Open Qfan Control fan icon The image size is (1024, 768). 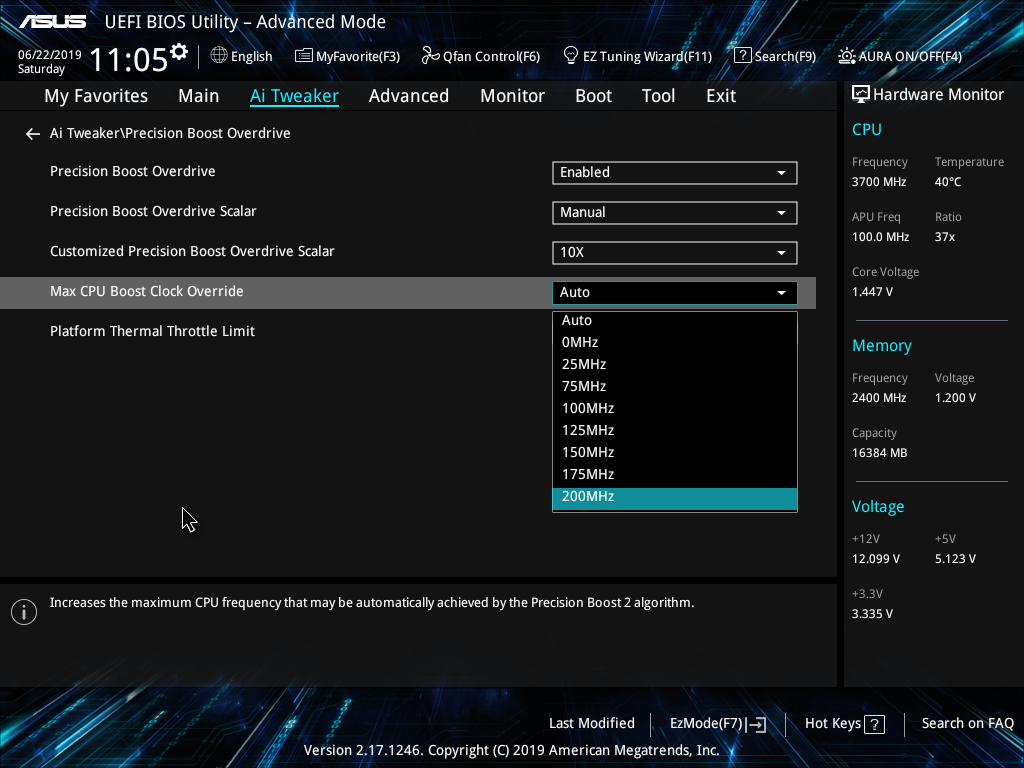coord(430,56)
